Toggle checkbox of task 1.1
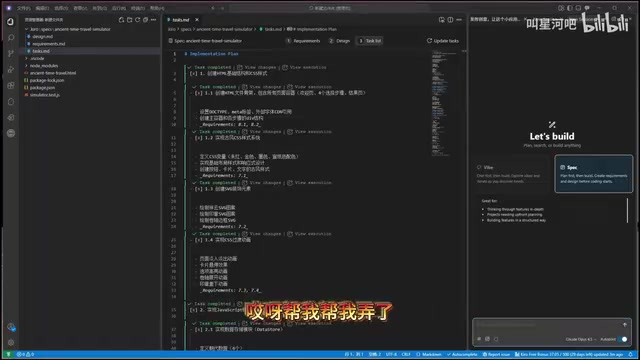This screenshot has height=360, width=640. pos(198,93)
